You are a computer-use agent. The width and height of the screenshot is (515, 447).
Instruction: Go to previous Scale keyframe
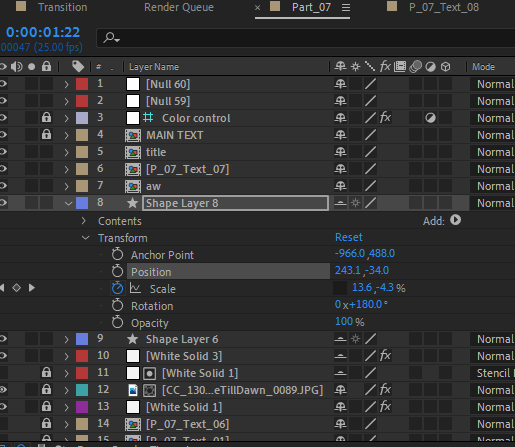pyautogui.click(x=2, y=288)
